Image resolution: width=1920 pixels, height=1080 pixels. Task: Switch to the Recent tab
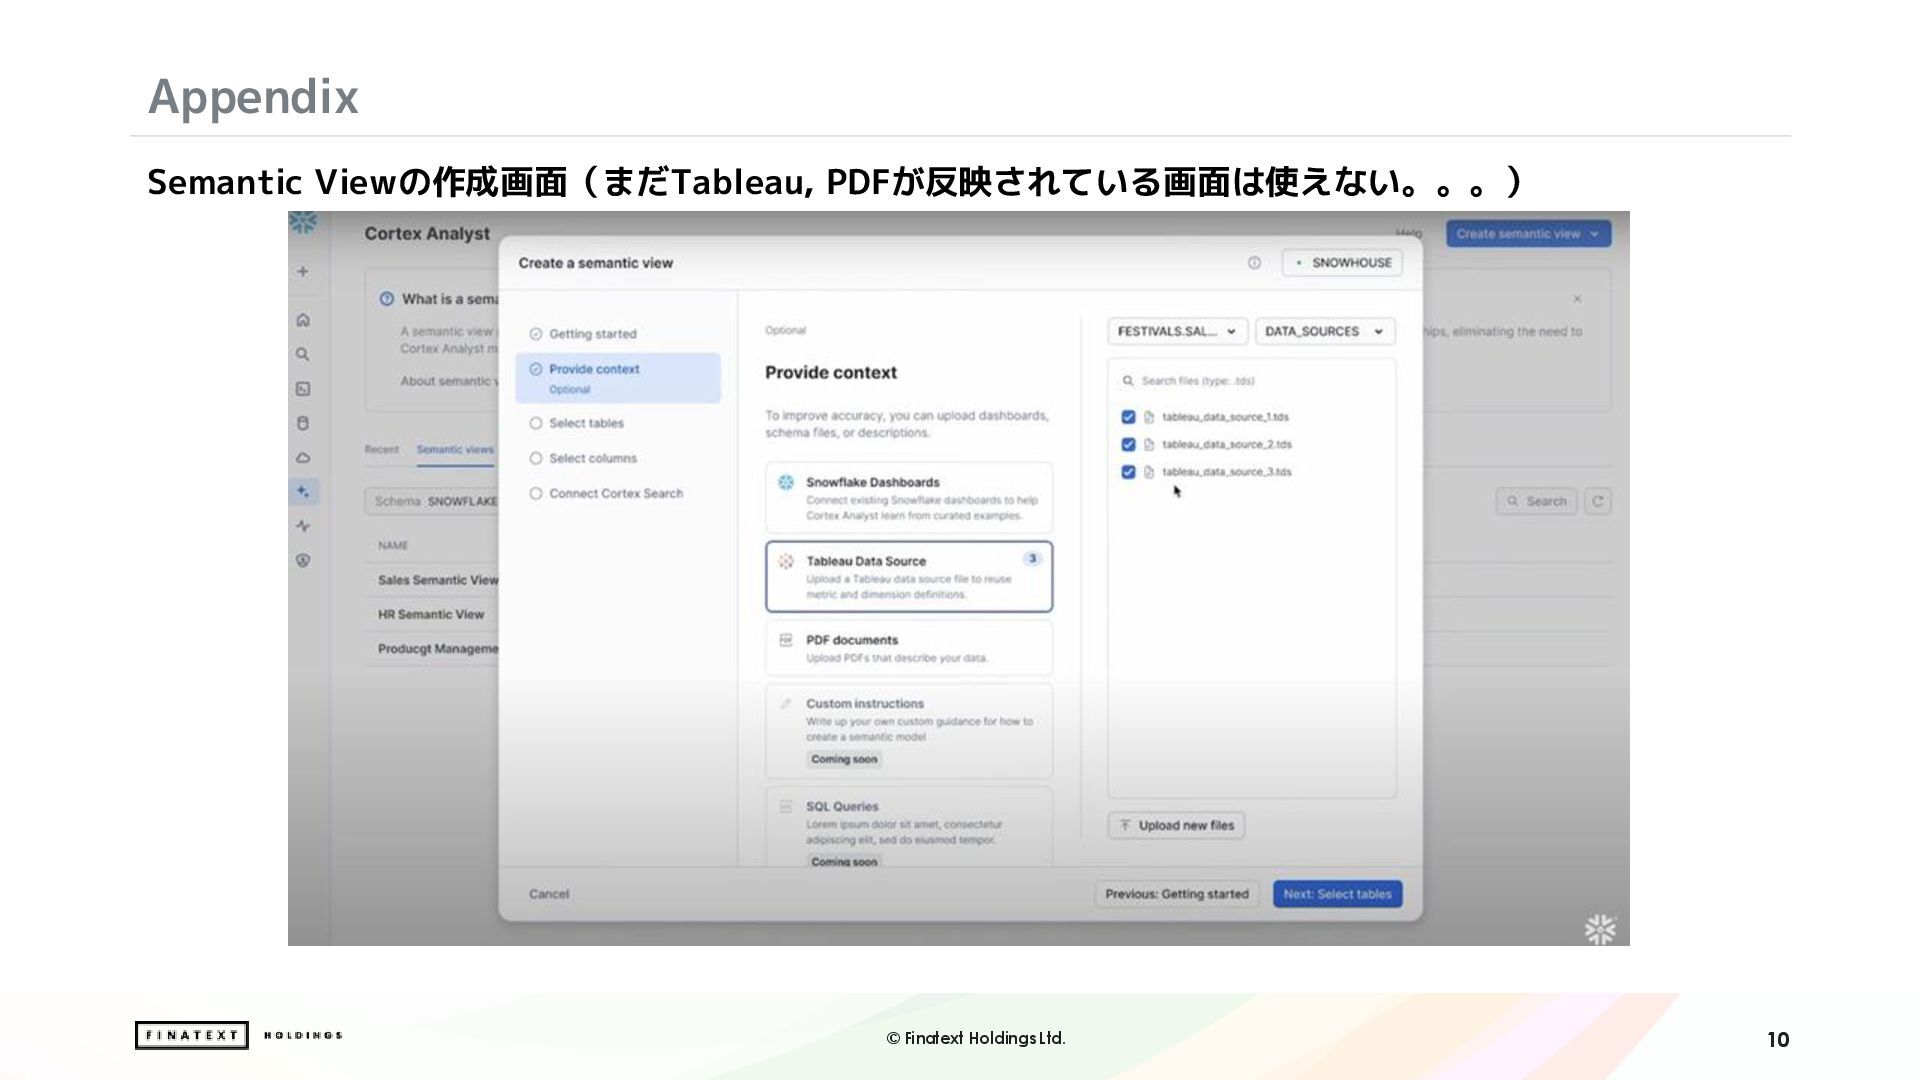(x=381, y=450)
